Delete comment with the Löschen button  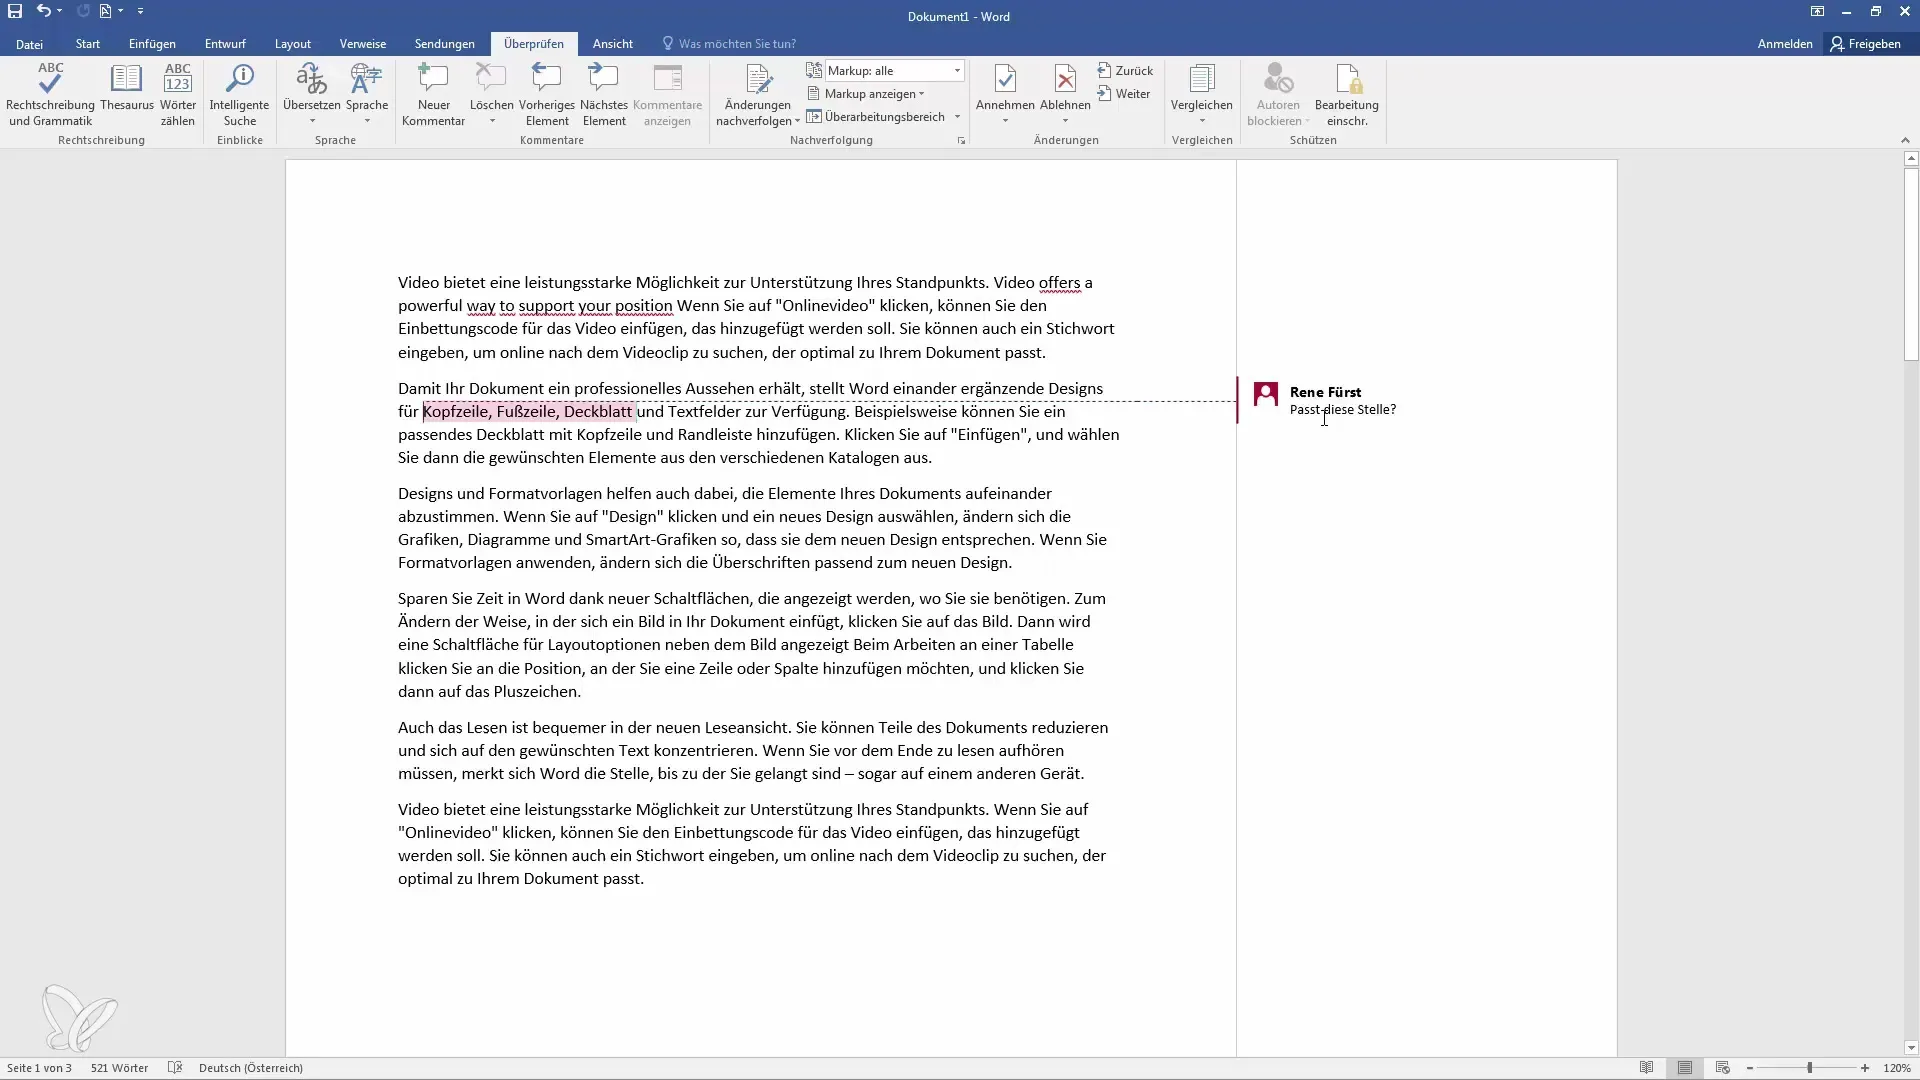point(491,86)
